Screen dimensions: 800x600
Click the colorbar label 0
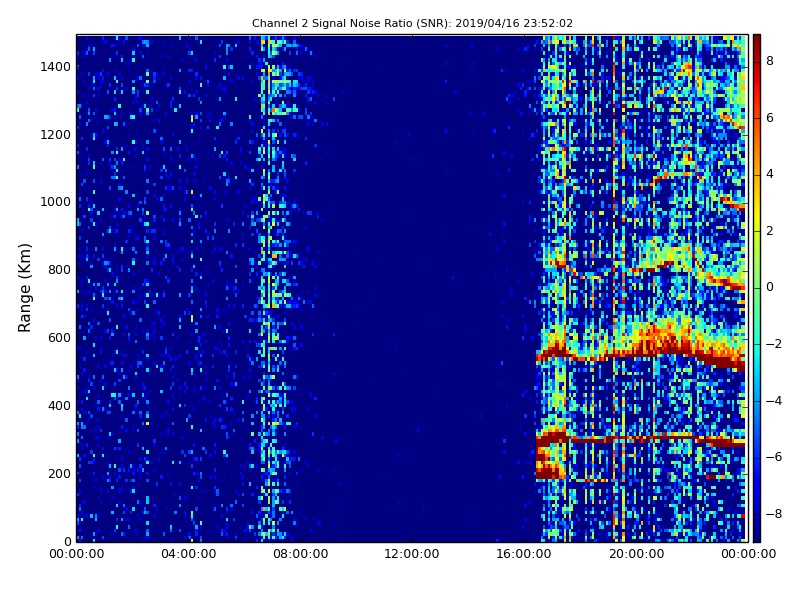[x=770, y=287]
